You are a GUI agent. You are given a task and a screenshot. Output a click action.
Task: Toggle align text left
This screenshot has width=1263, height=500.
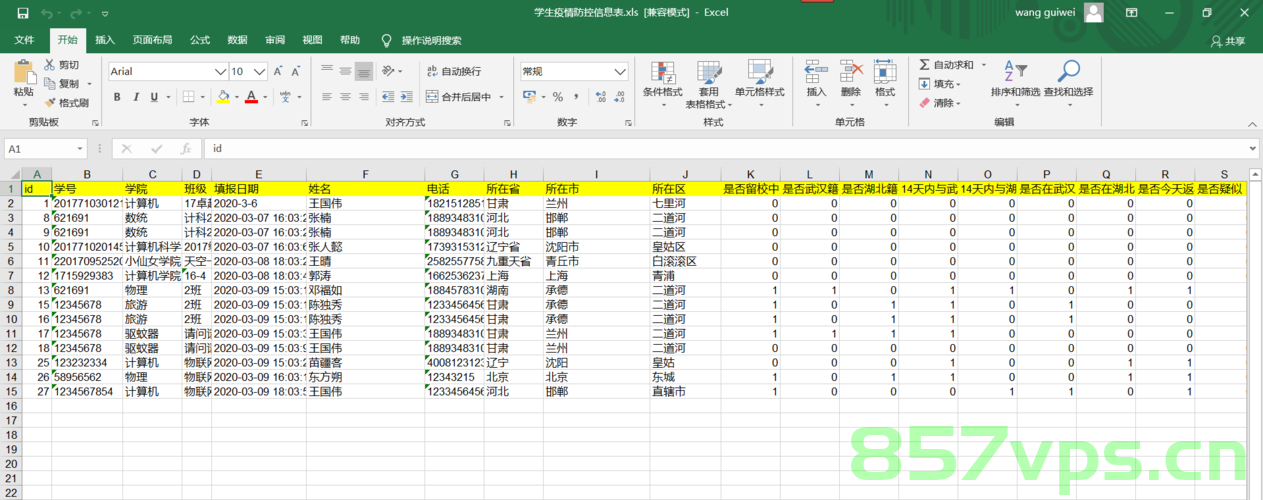(x=326, y=97)
